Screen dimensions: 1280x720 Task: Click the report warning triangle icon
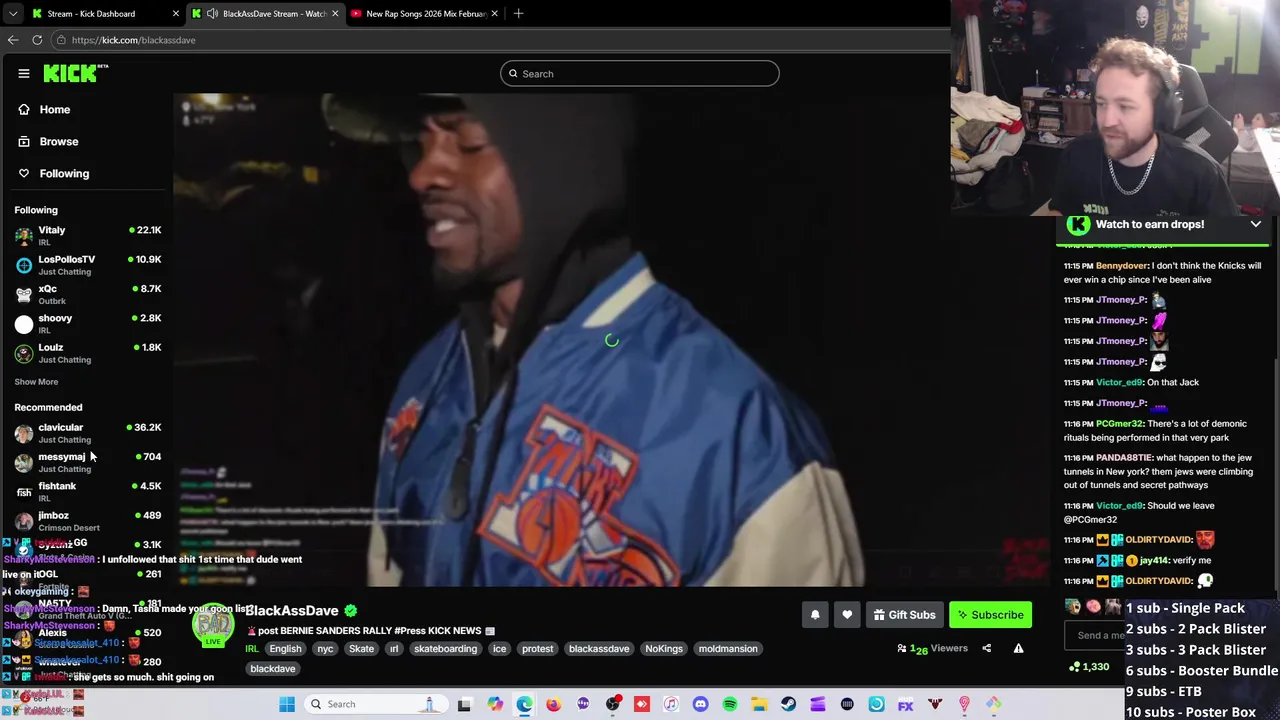tap(1018, 648)
